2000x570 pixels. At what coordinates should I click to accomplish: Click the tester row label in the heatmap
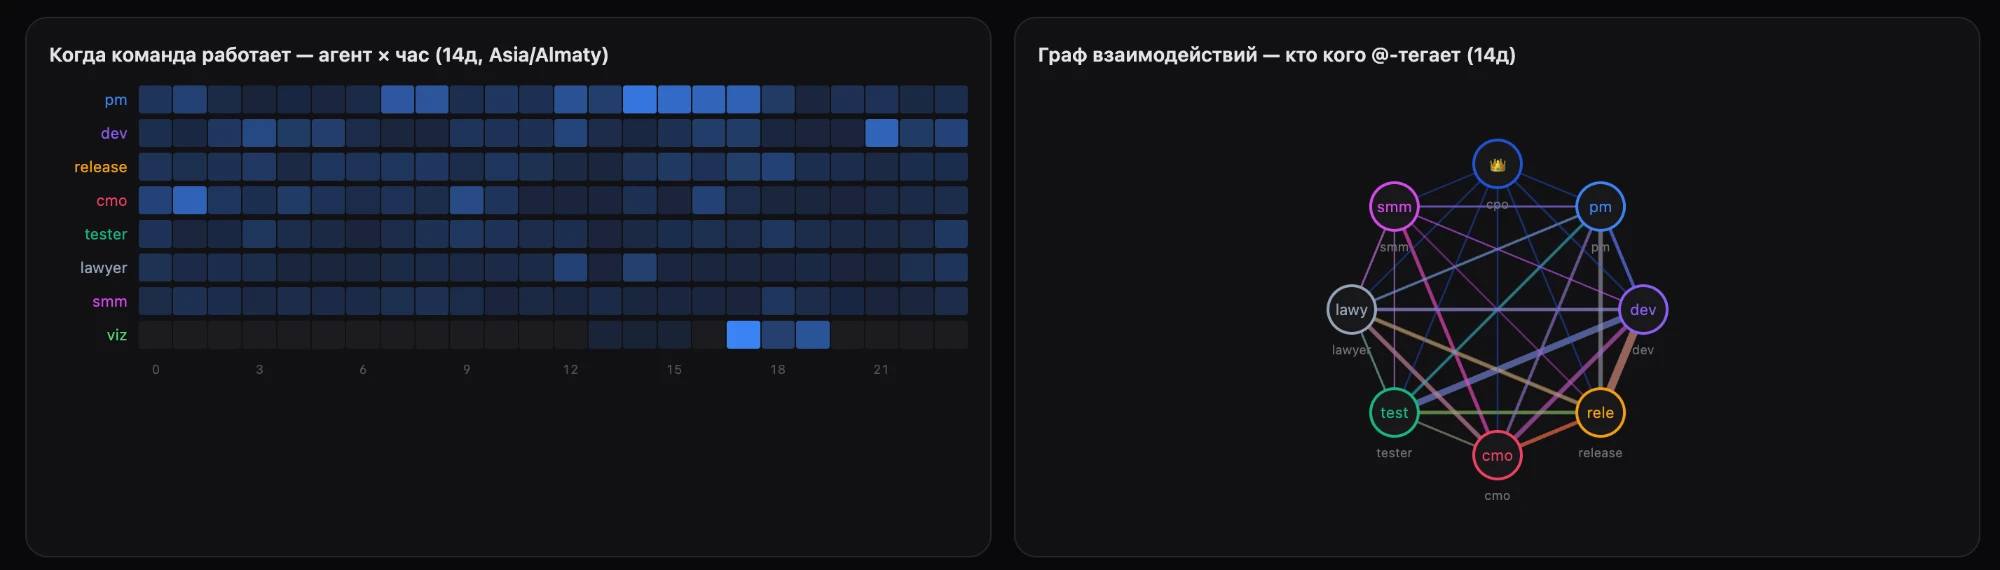pyautogui.click(x=106, y=234)
